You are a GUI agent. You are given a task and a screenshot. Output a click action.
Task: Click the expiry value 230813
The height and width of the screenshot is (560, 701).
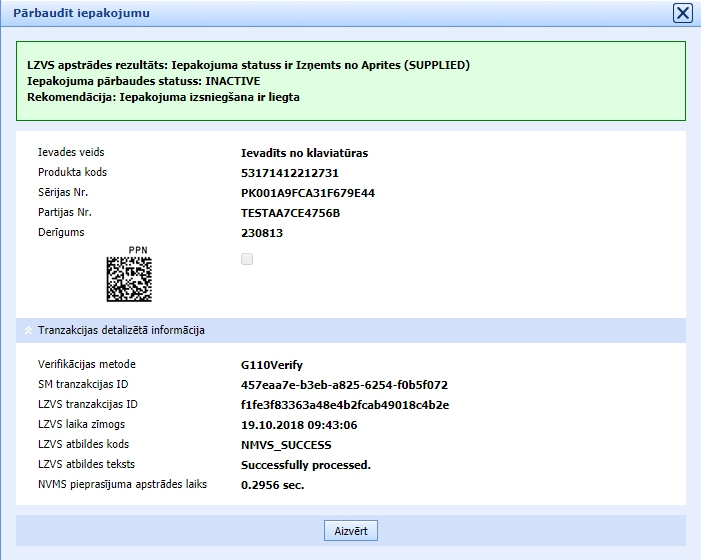[x=262, y=233]
